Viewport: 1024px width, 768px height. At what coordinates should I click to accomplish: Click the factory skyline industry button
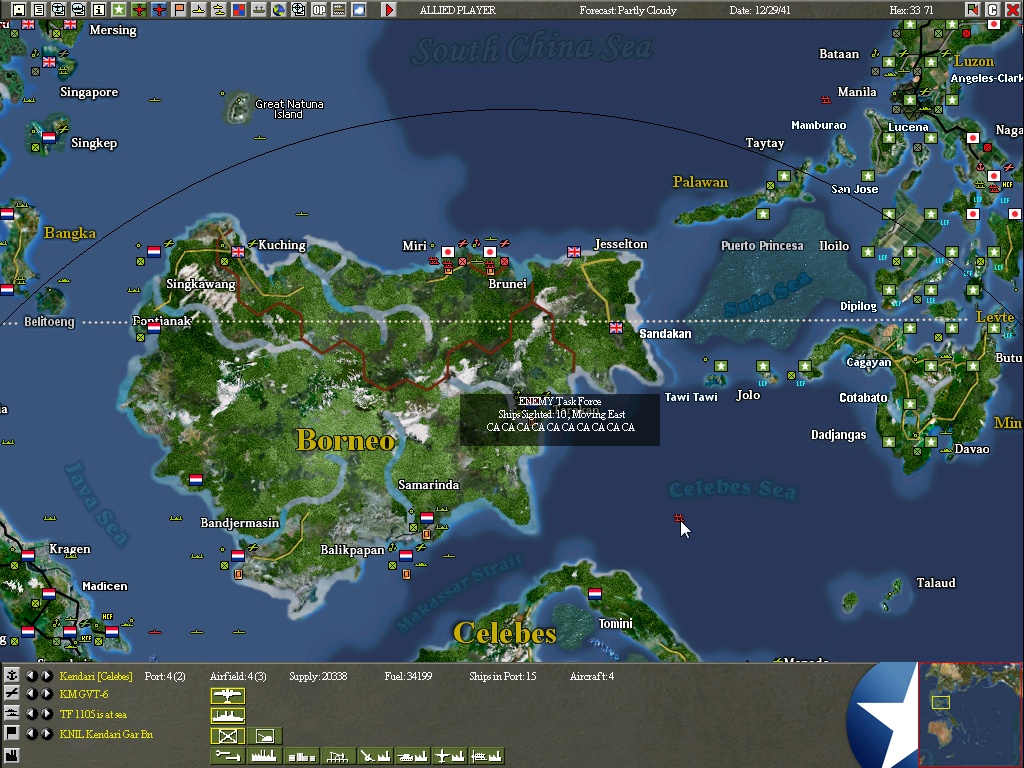tap(264, 756)
